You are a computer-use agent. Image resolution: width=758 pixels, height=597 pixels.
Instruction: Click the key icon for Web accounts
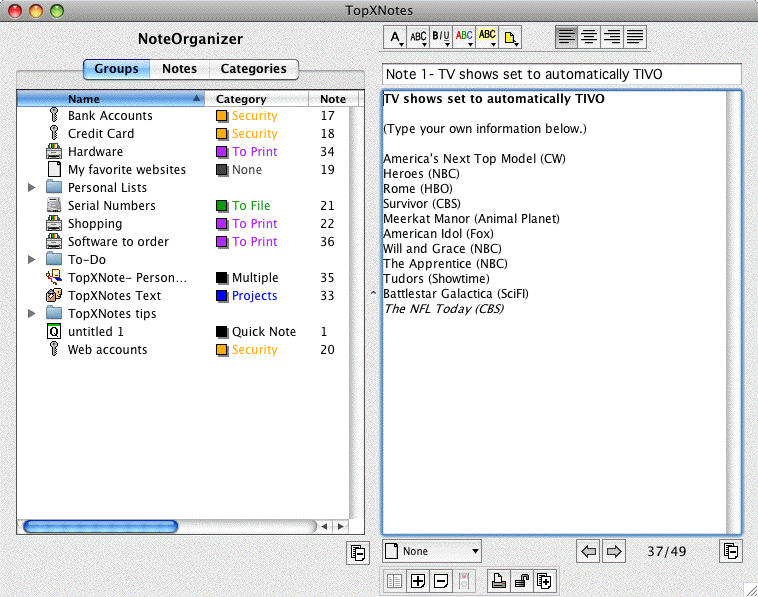(54, 349)
